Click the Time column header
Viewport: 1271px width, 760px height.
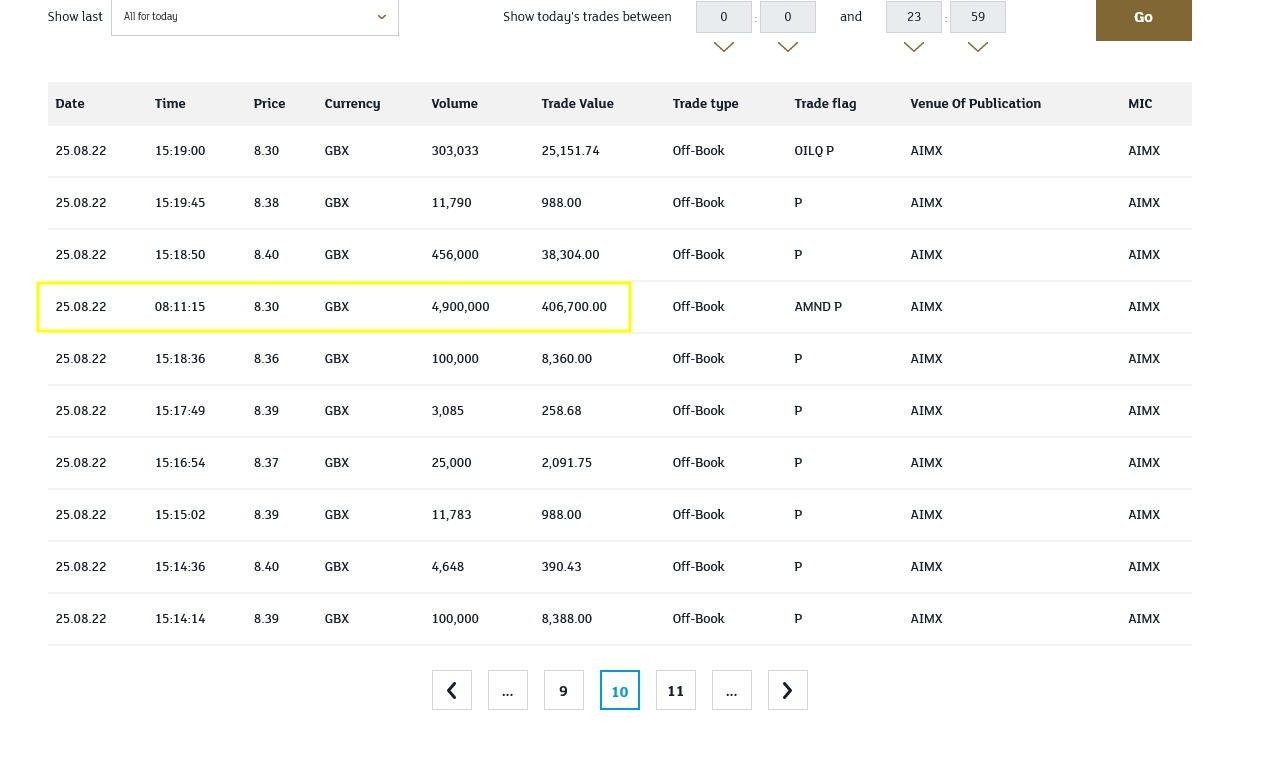click(x=170, y=103)
